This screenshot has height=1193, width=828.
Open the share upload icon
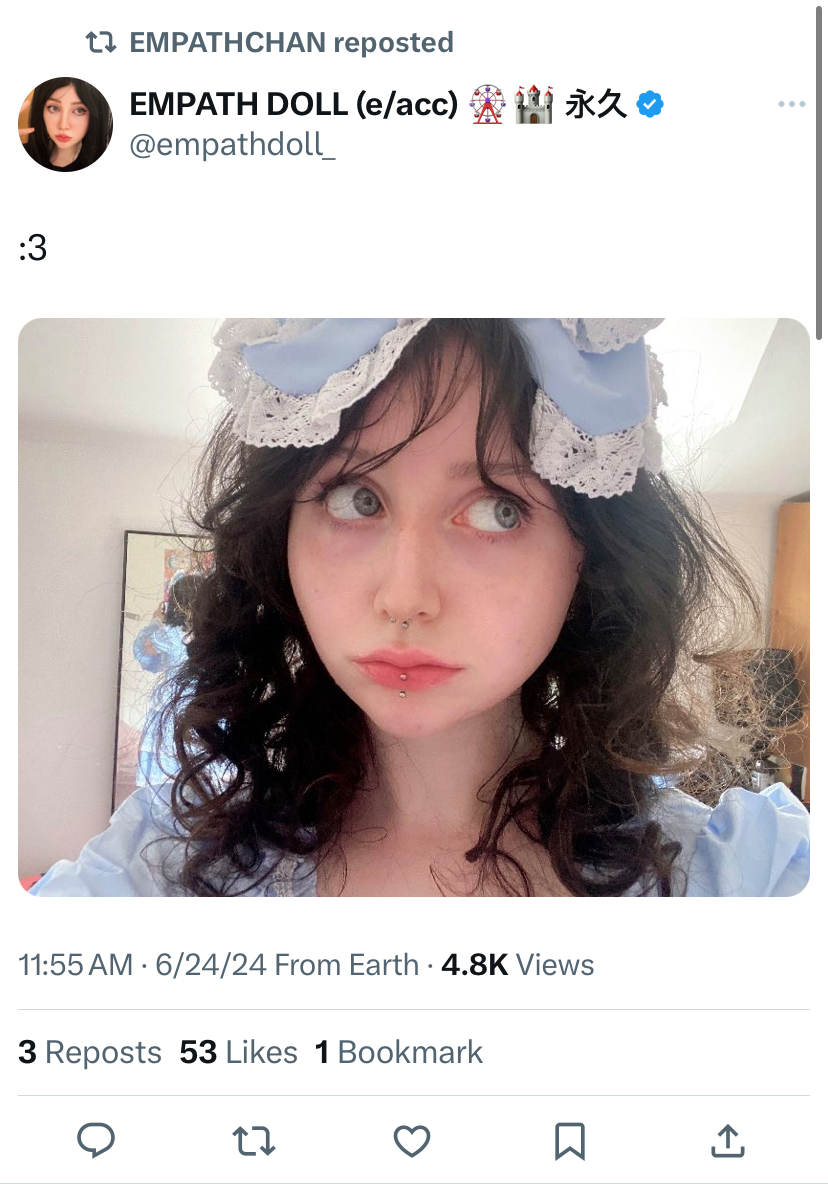pyautogui.click(x=728, y=1141)
